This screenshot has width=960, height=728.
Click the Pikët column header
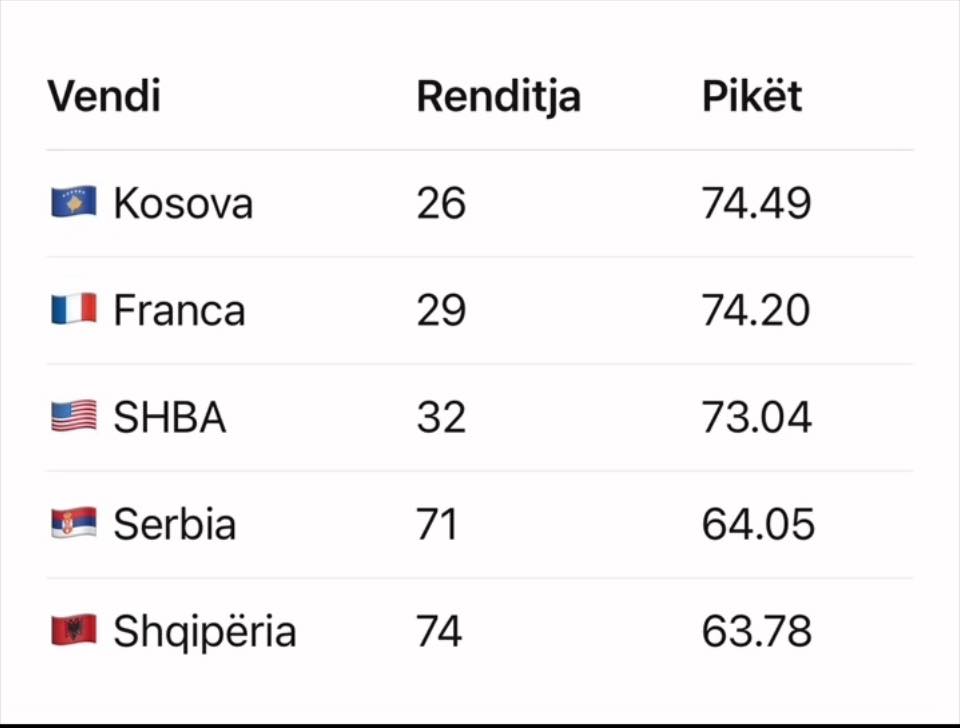click(752, 97)
